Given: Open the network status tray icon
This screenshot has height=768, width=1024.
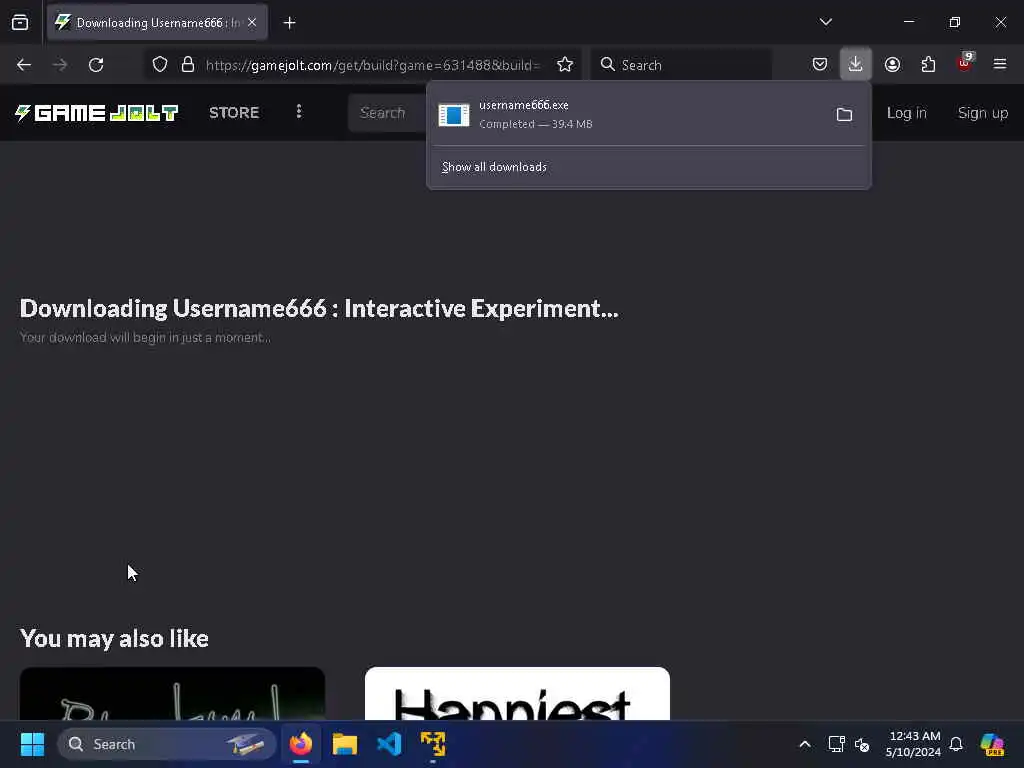Looking at the screenshot, I should [837, 744].
